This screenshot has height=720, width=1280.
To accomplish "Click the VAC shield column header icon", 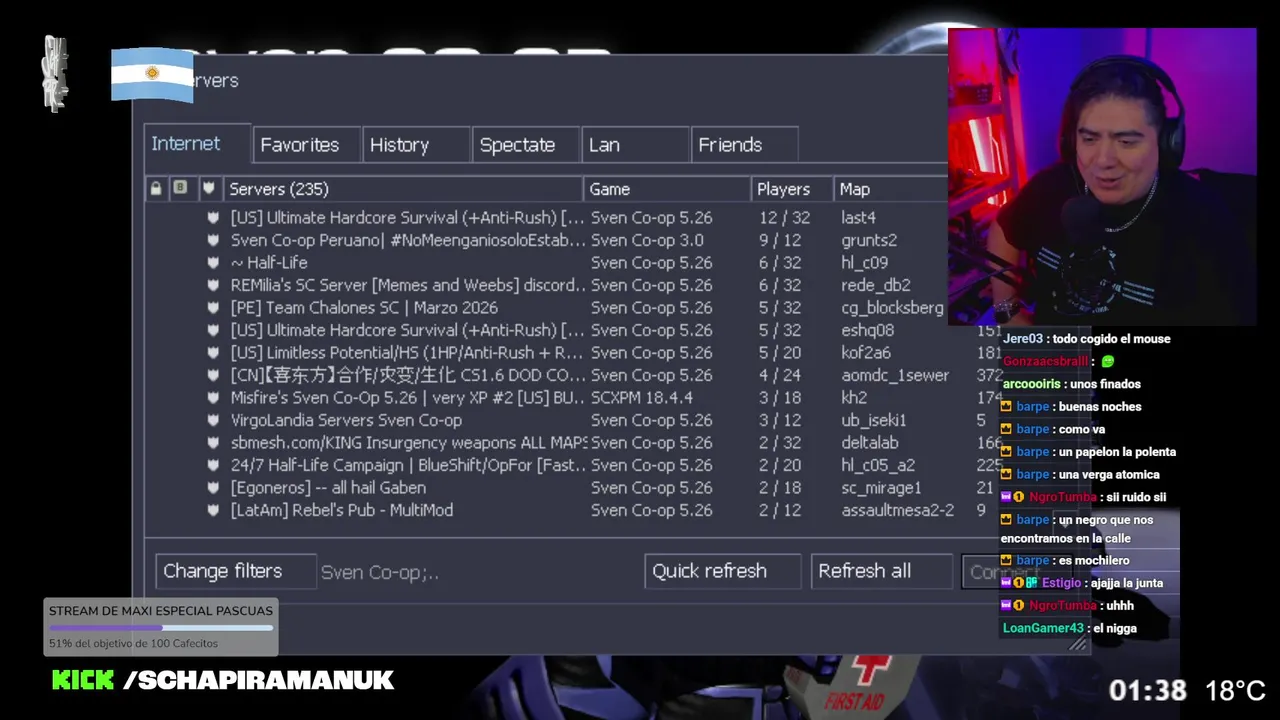I will [208, 188].
